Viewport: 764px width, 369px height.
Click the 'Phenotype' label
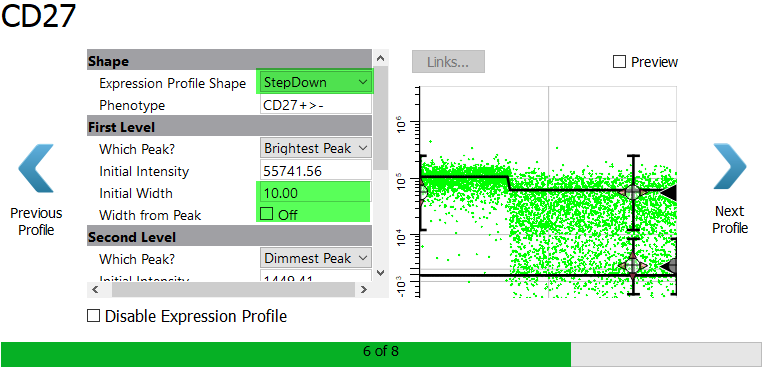click(132, 105)
